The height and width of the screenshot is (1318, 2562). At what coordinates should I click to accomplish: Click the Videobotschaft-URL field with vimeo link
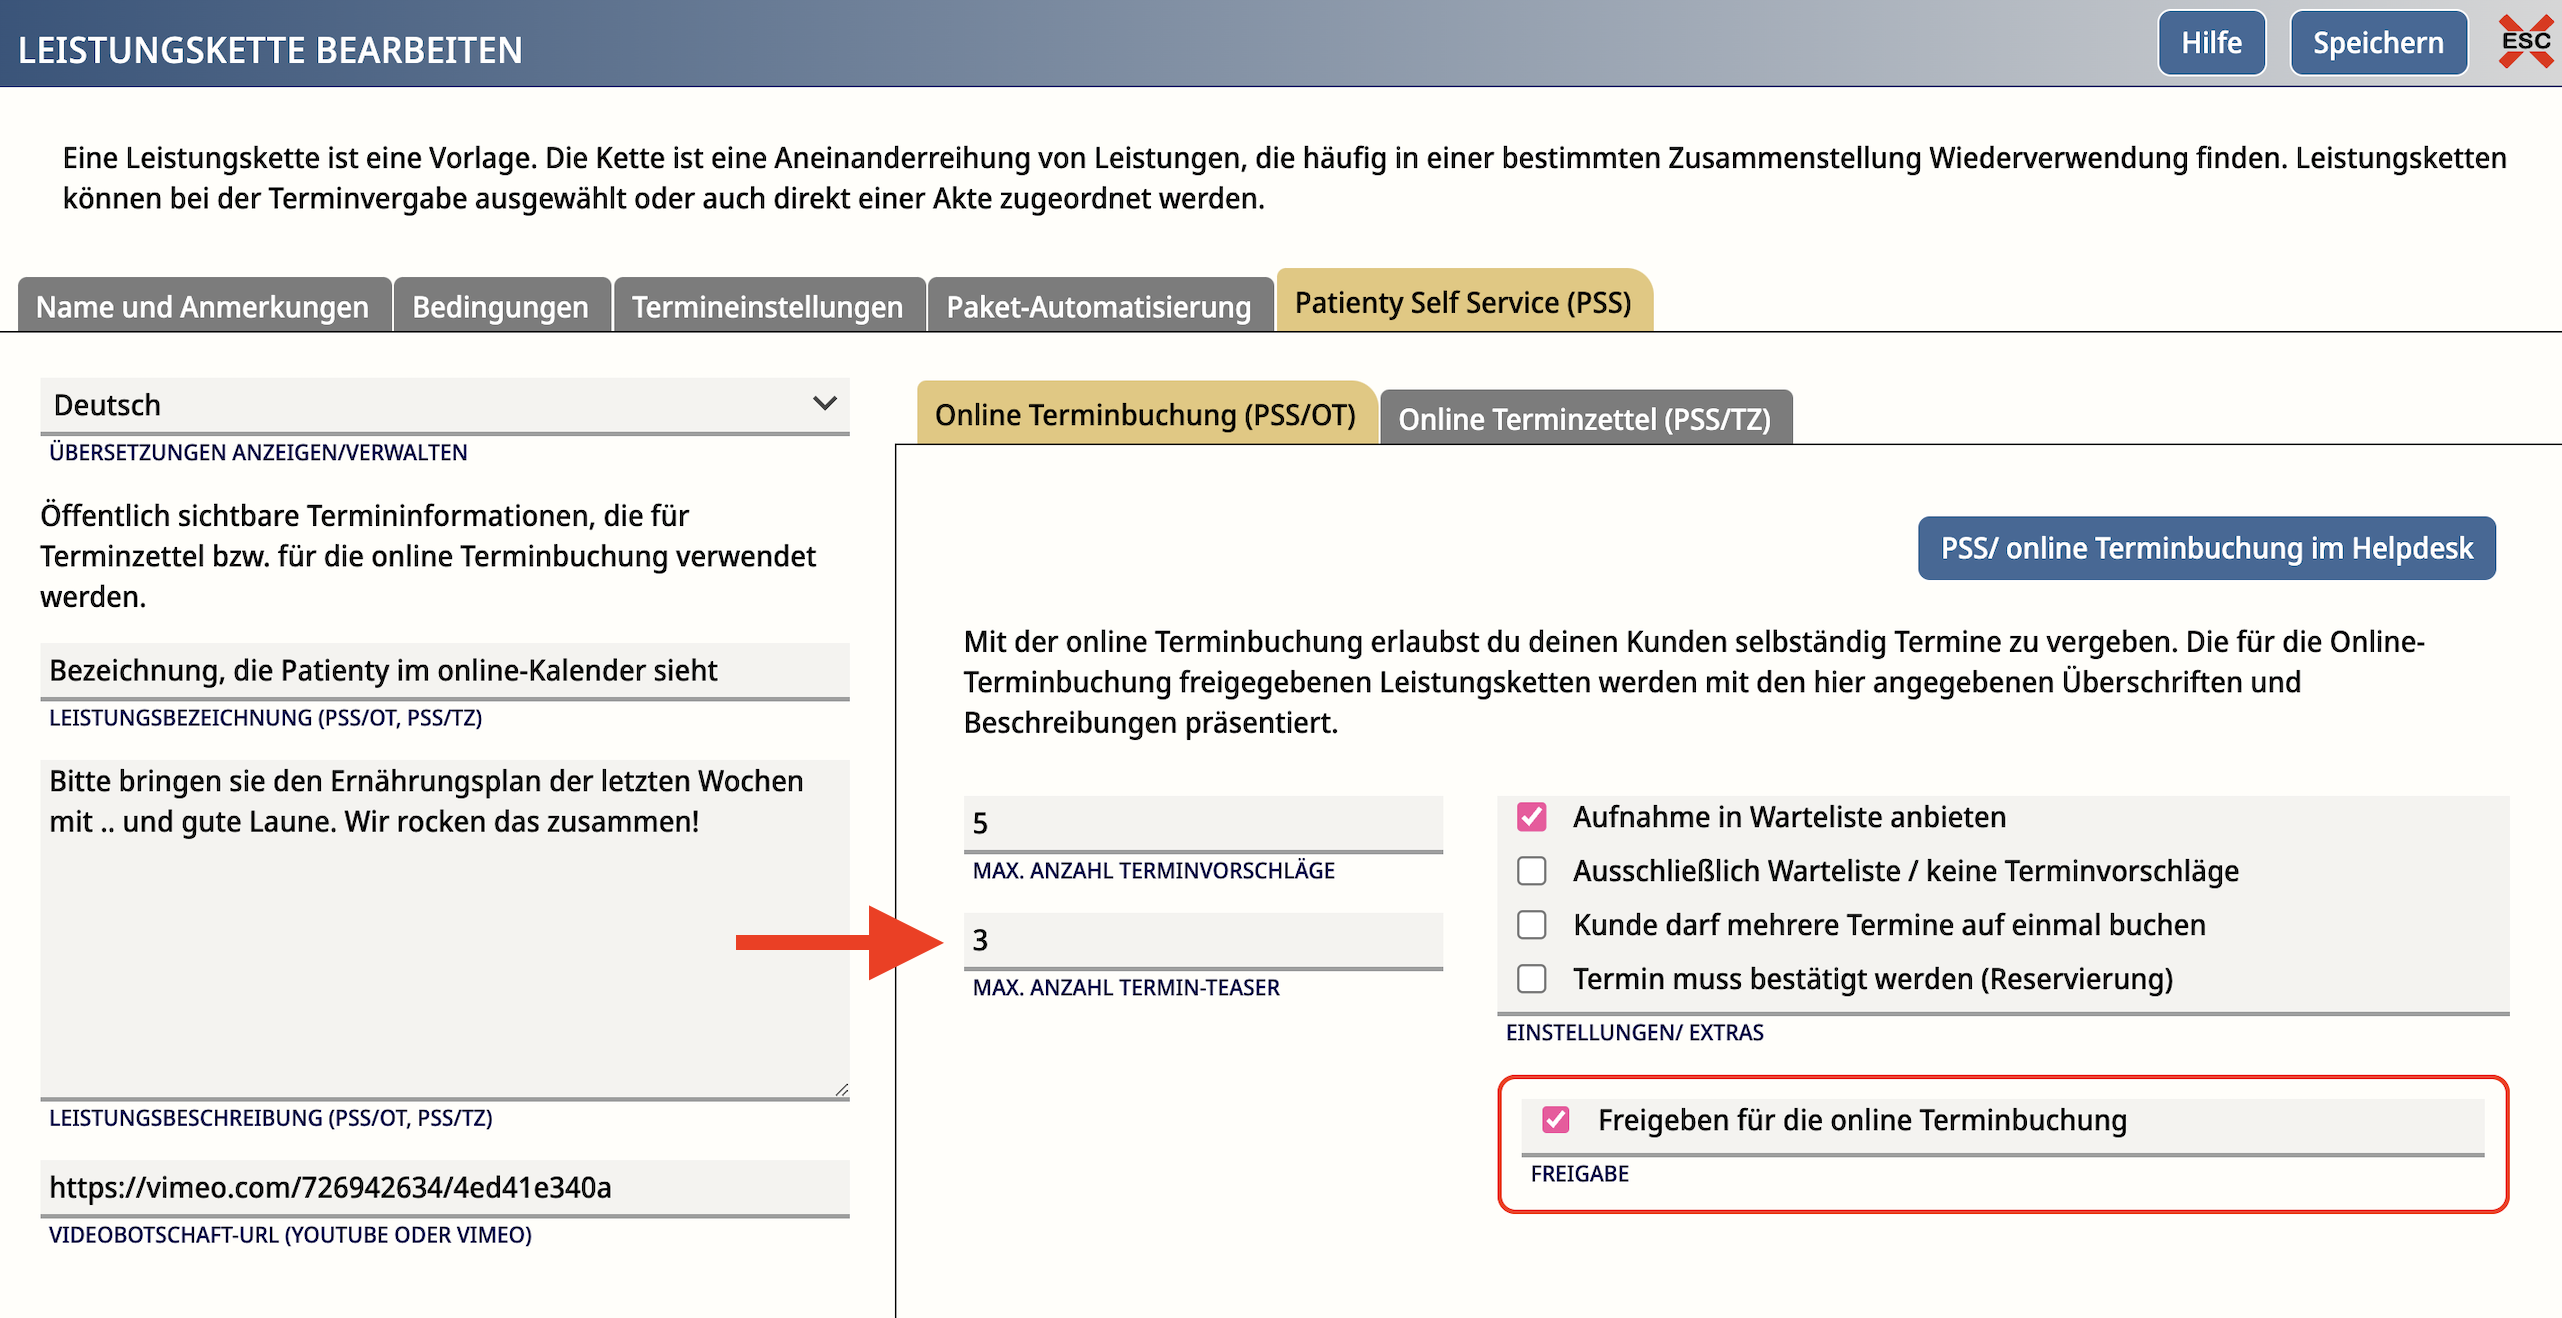coord(445,1187)
